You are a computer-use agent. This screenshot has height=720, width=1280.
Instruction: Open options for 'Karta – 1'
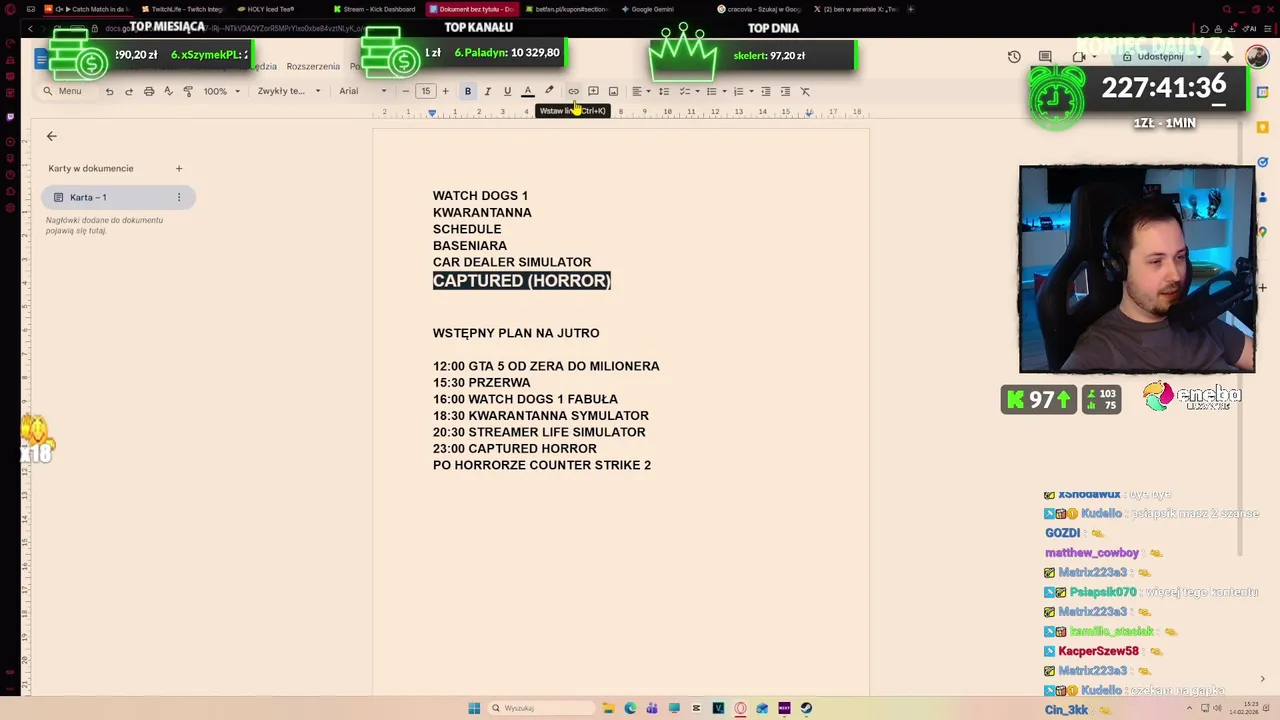(x=179, y=197)
